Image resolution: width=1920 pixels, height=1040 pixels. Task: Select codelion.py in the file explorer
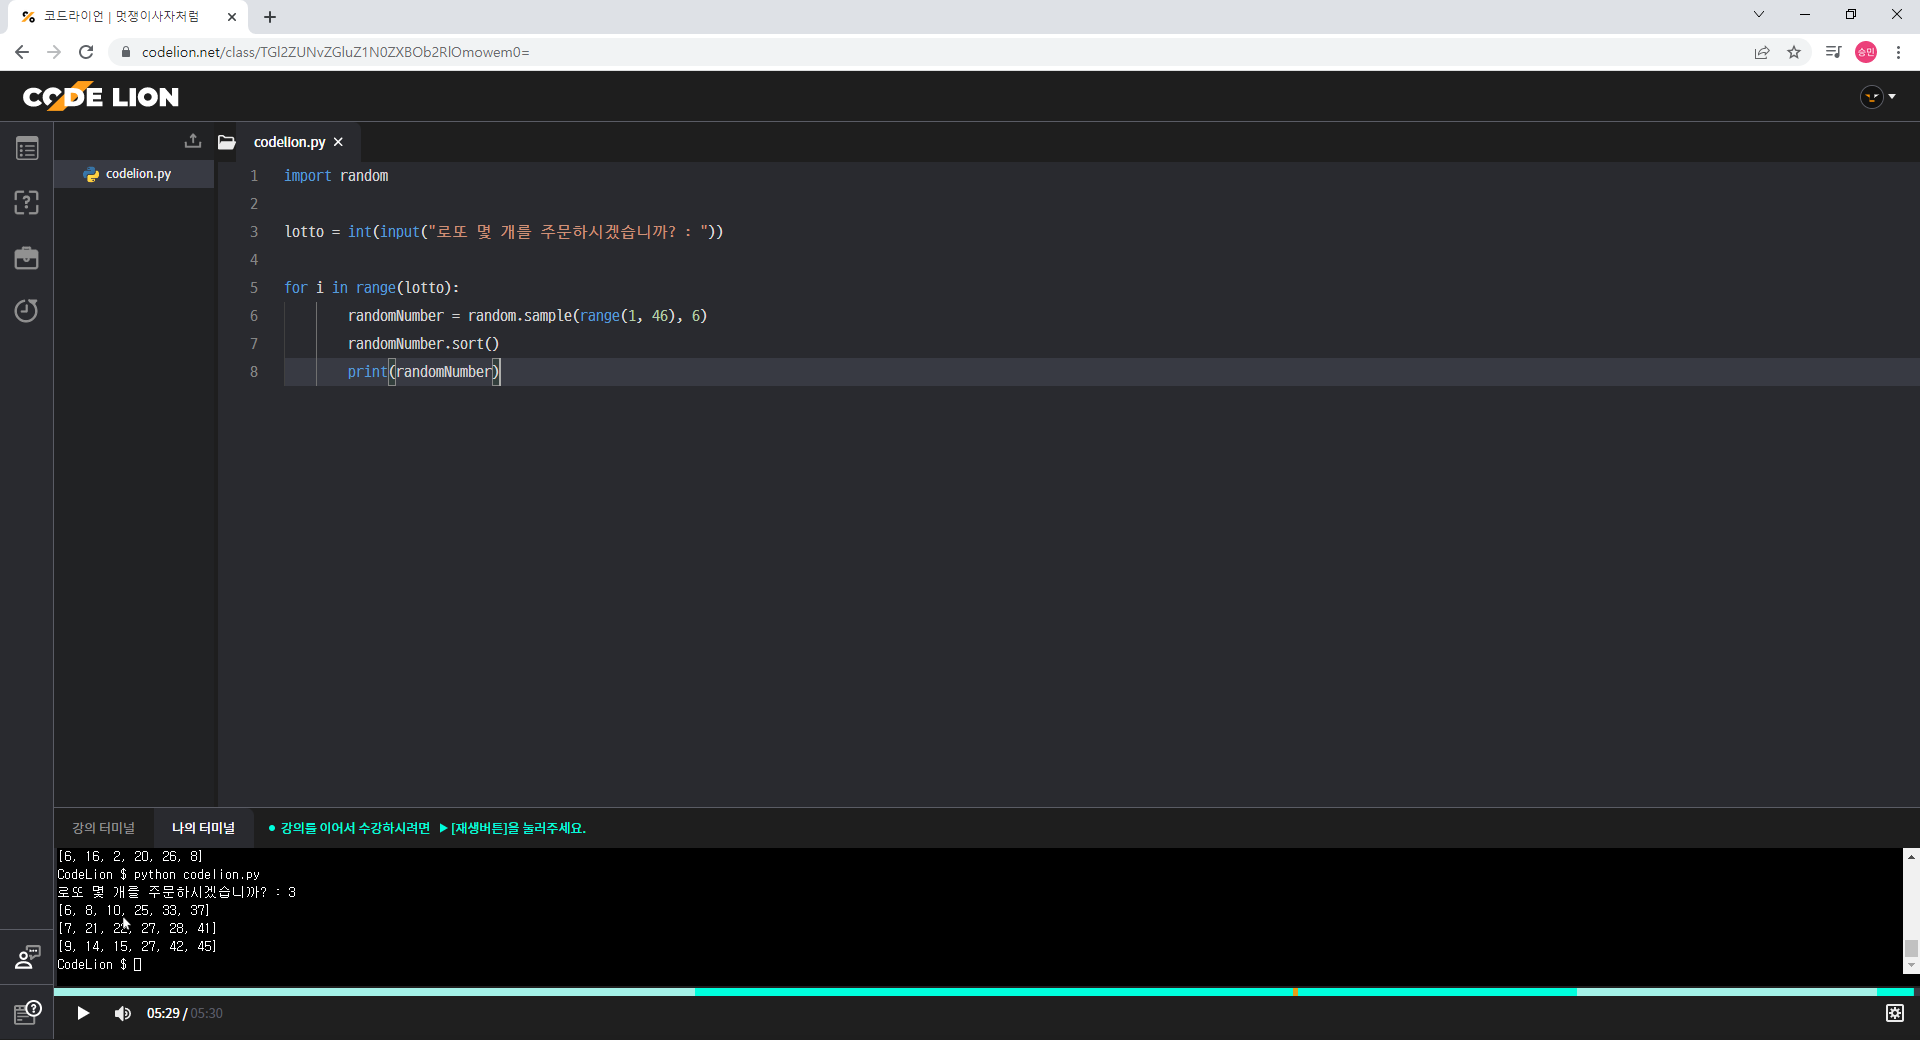click(x=137, y=173)
